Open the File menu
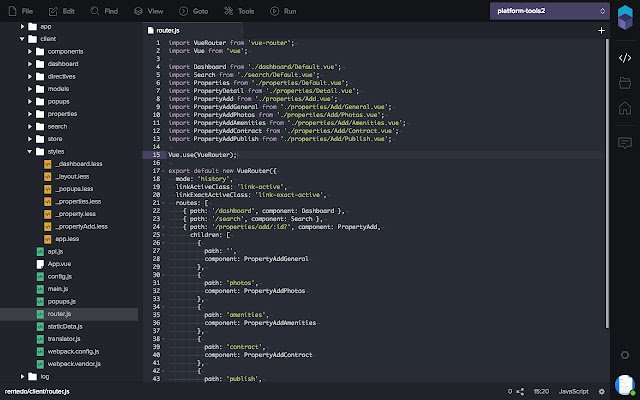 [x=21, y=11]
